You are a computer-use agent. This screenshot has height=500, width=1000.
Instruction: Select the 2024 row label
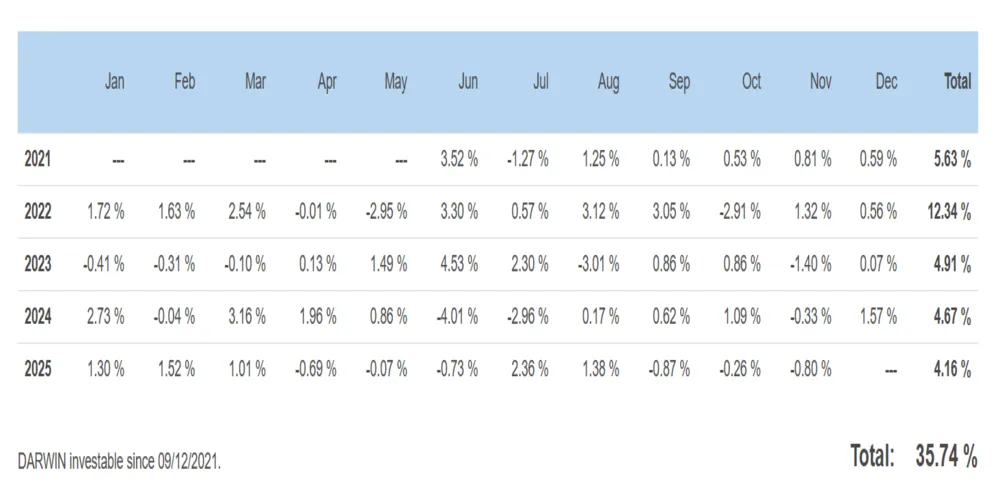click(38, 316)
